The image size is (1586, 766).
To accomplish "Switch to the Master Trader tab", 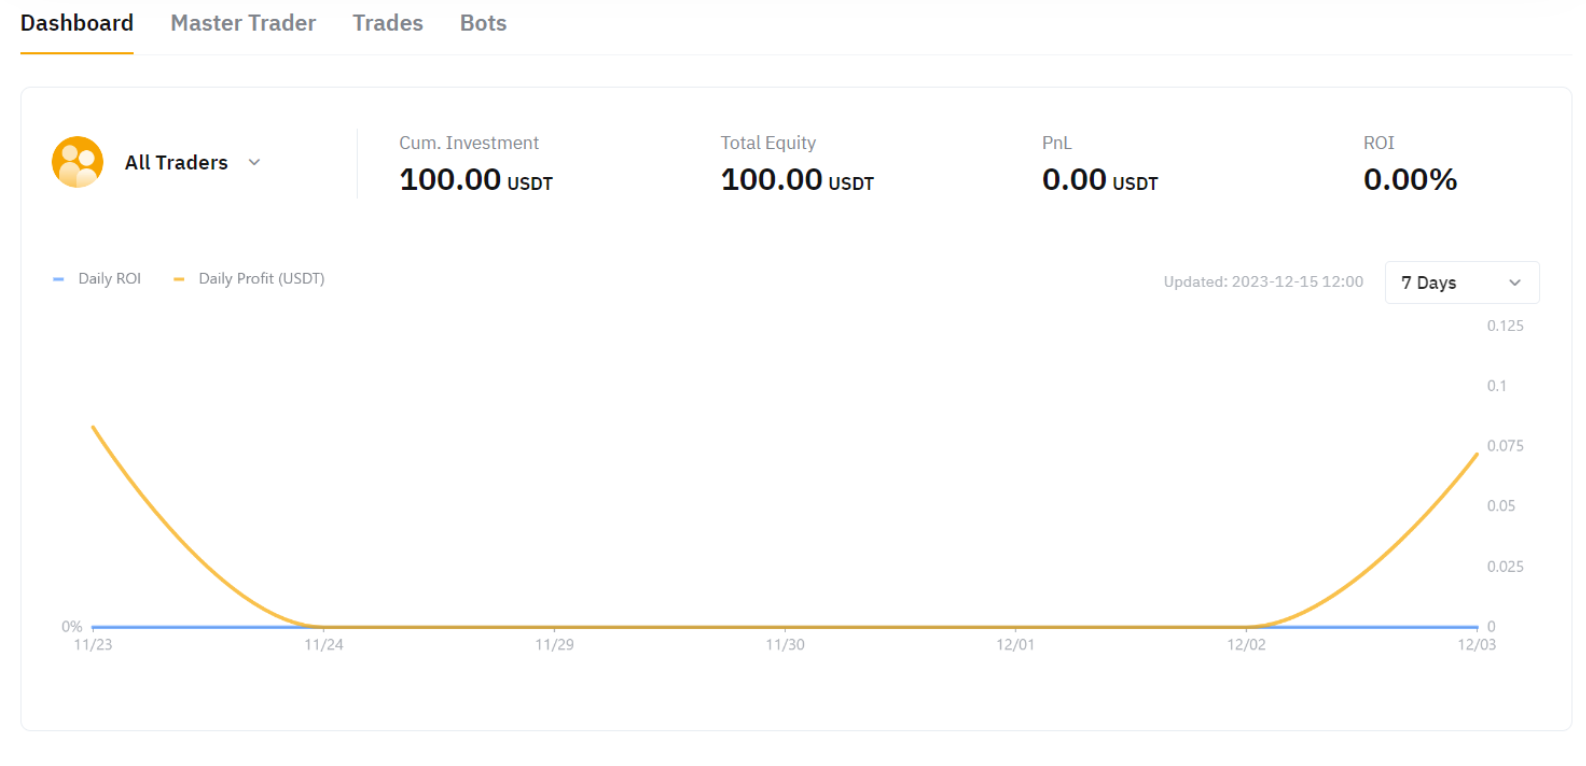I will coord(243,23).
